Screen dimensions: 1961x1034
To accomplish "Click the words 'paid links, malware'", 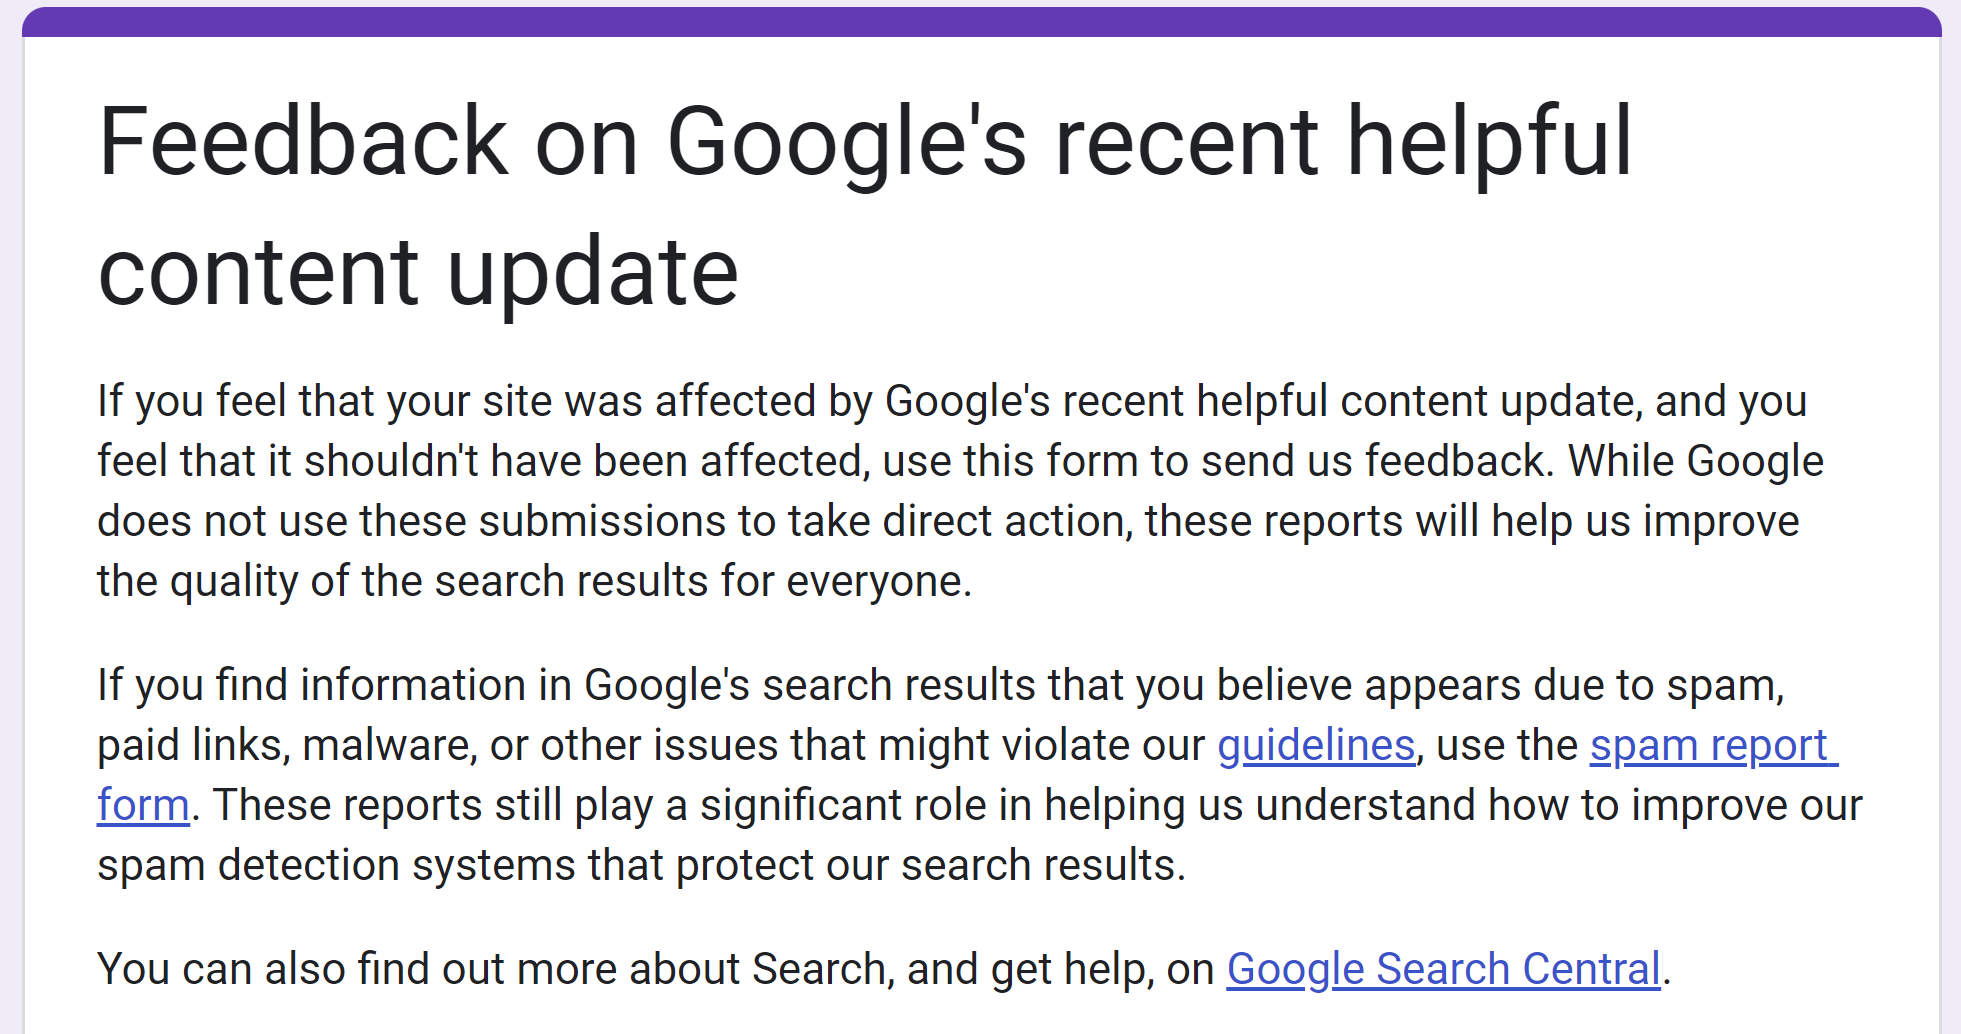I will coord(290,744).
